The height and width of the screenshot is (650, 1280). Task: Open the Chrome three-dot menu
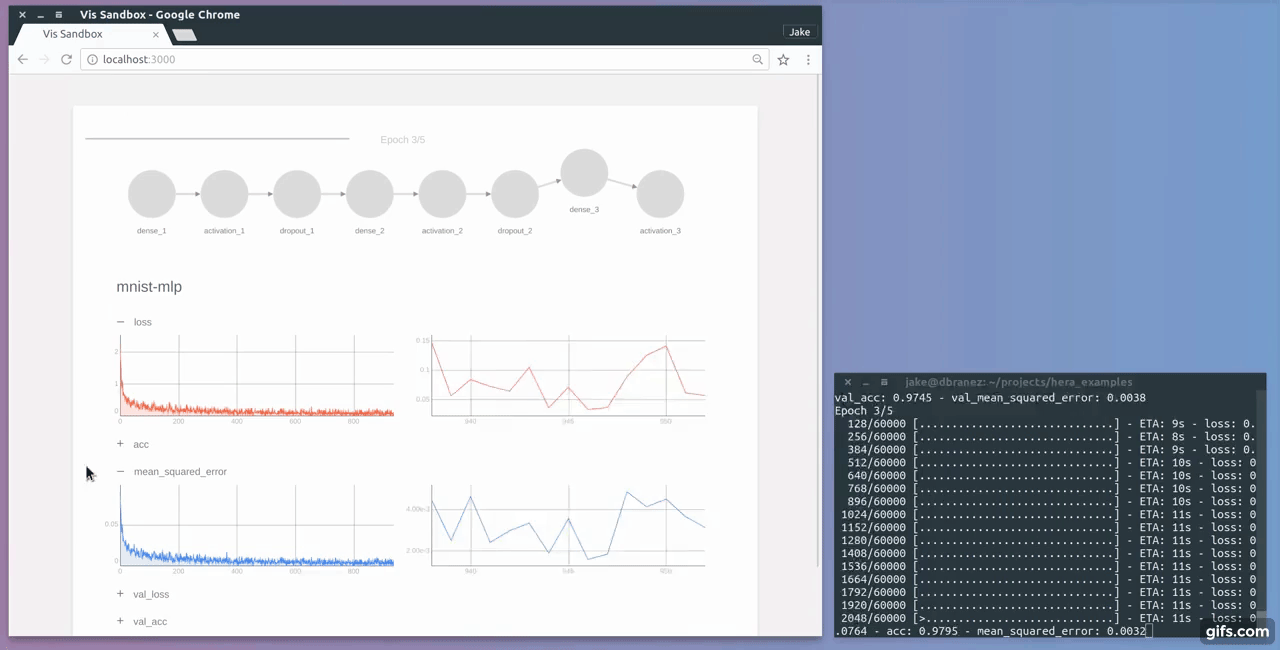point(808,60)
